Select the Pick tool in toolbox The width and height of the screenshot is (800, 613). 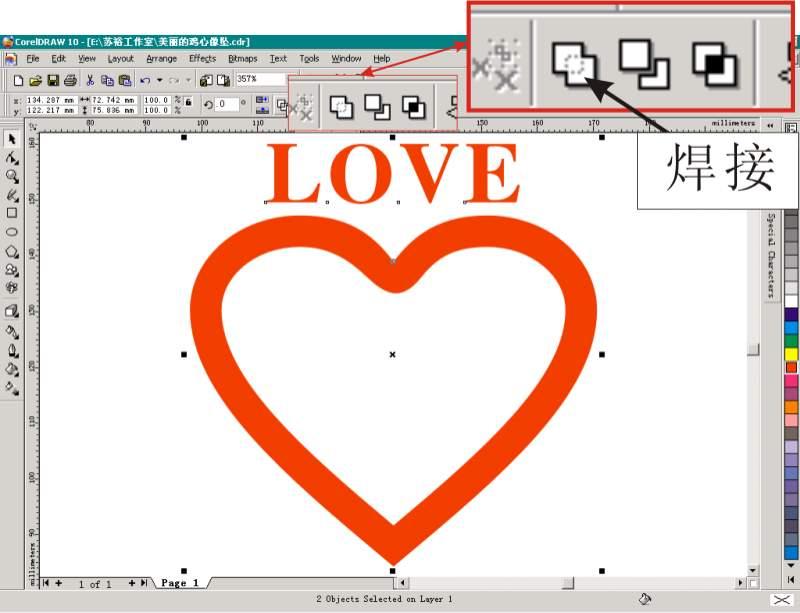click(x=12, y=138)
